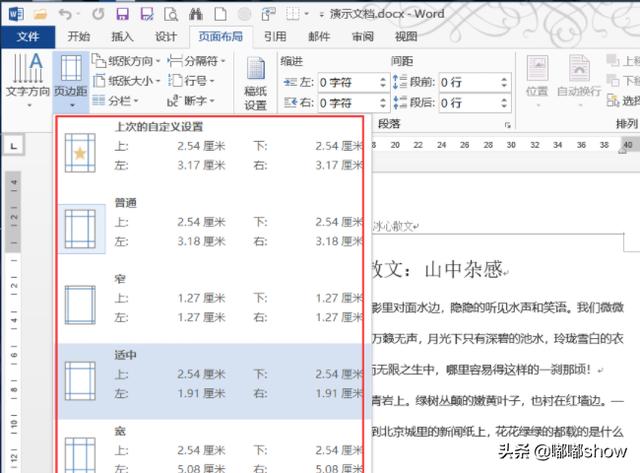Viewport: 640px width, 473px height.
Task: Expand Columns (分栏) dropdown
Action: pyautogui.click(x=116, y=100)
